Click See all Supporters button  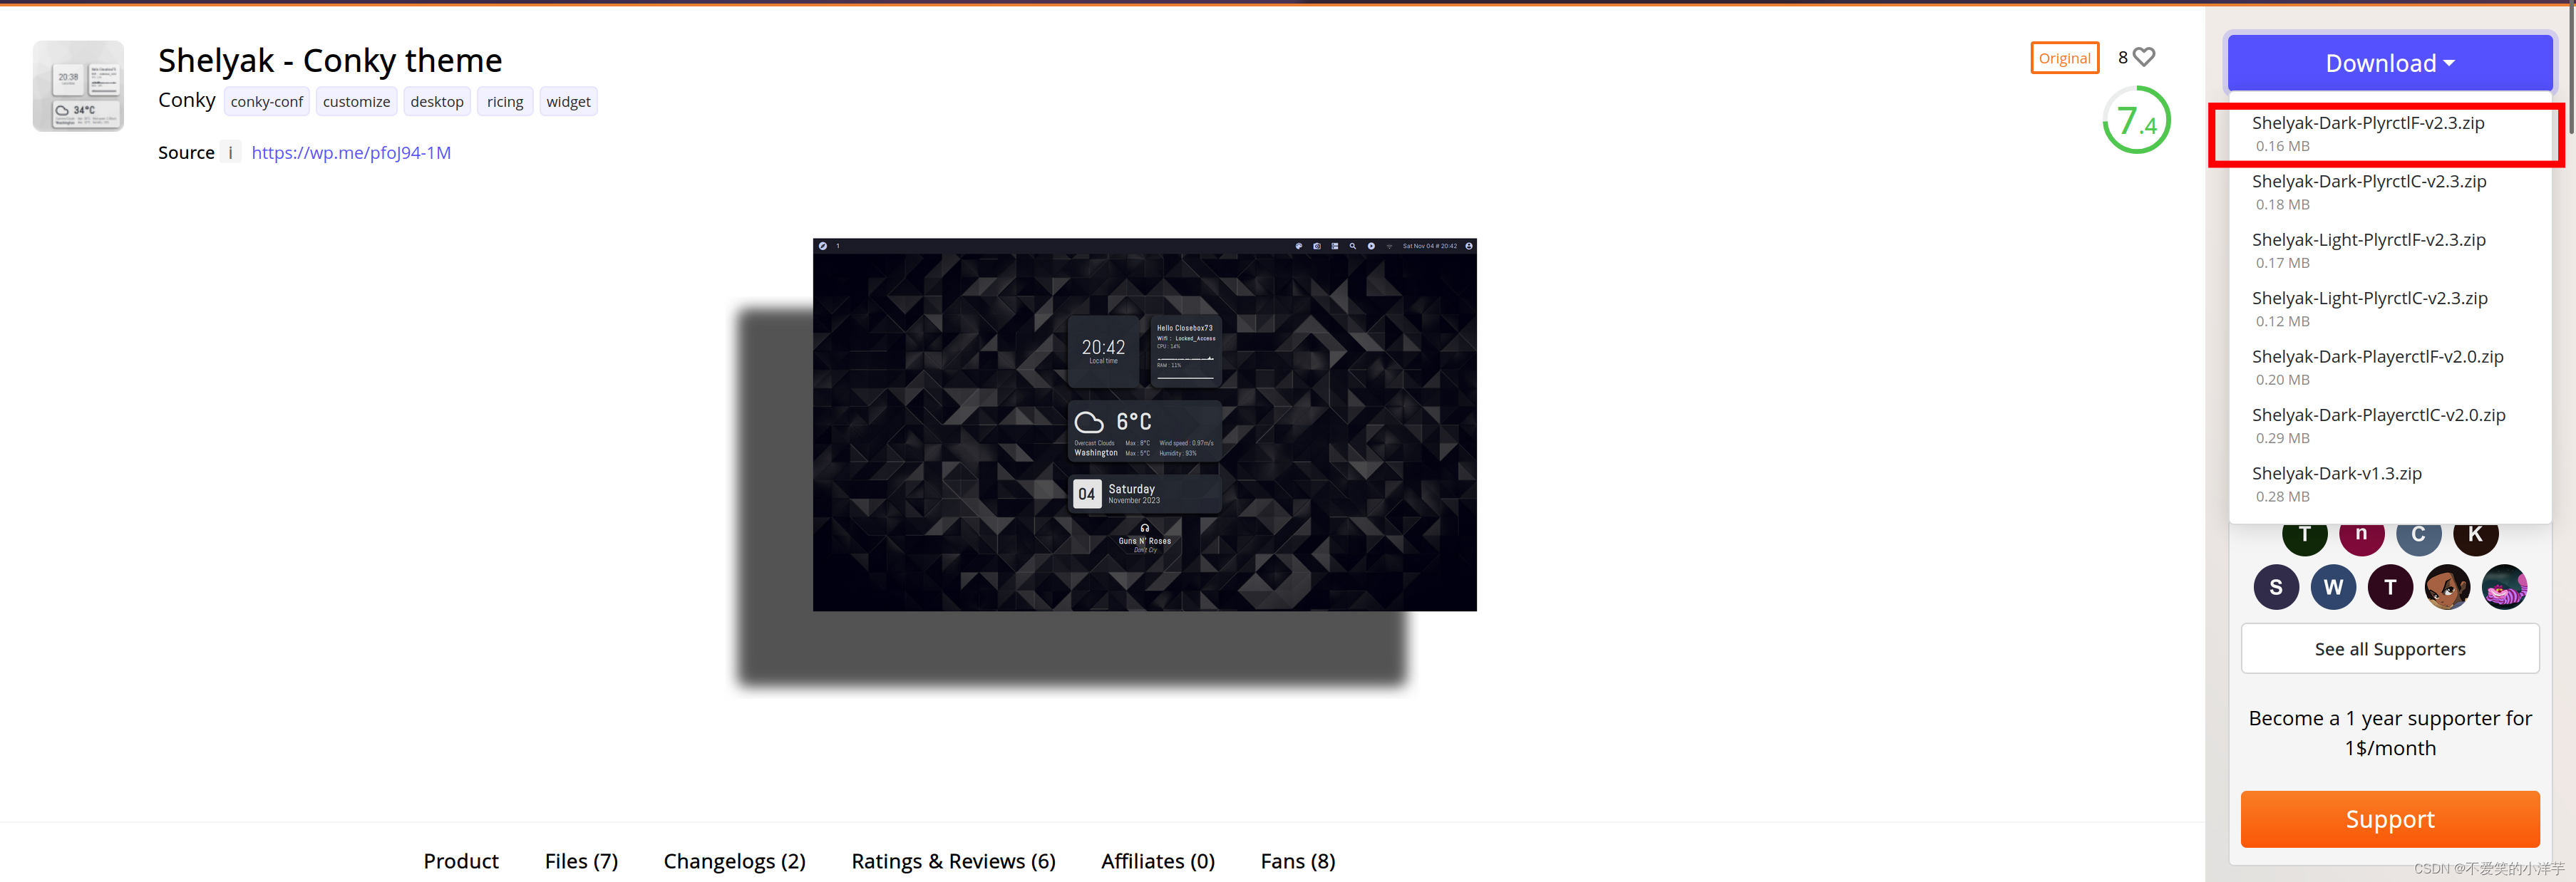(2389, 649)
